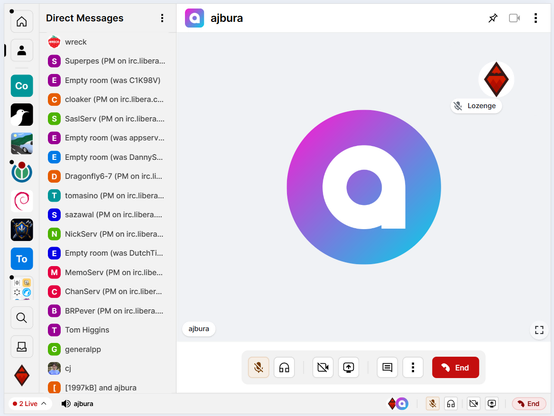
Task: Turn on camera in call bar
Action: (323, 368)
